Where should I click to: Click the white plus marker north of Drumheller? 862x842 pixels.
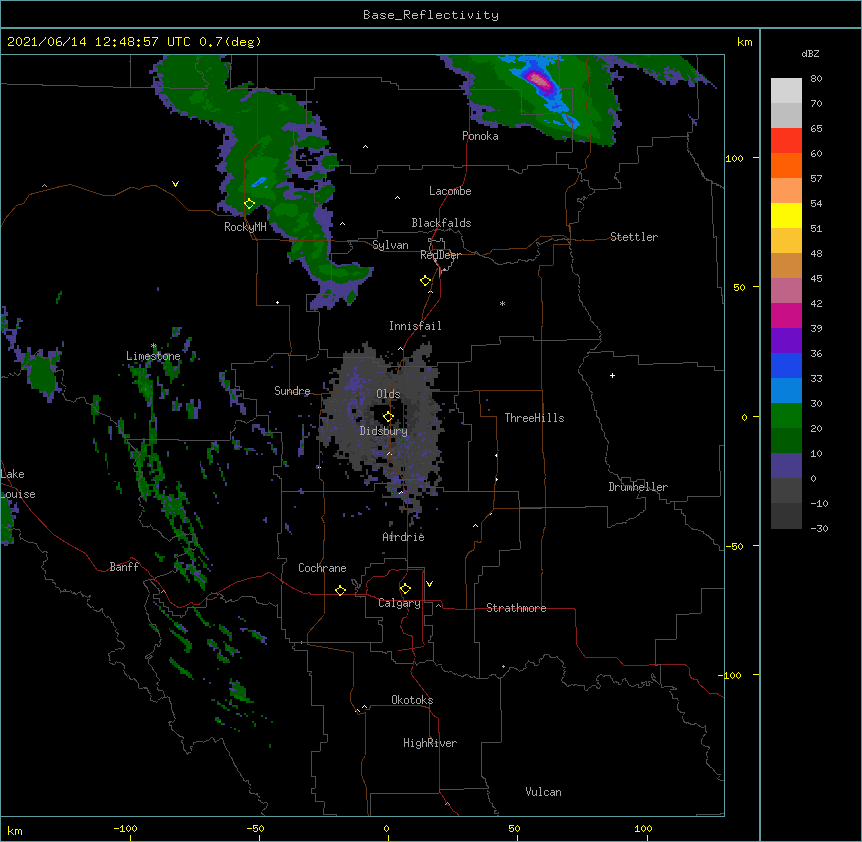tap(612, 375)
